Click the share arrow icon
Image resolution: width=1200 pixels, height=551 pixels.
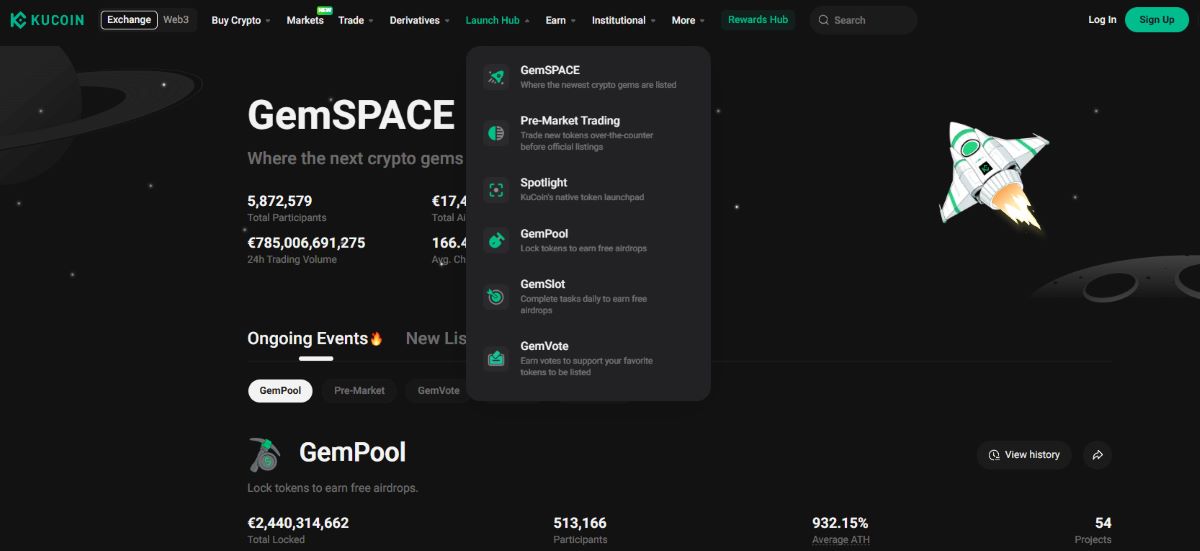tap(1097, 455)
